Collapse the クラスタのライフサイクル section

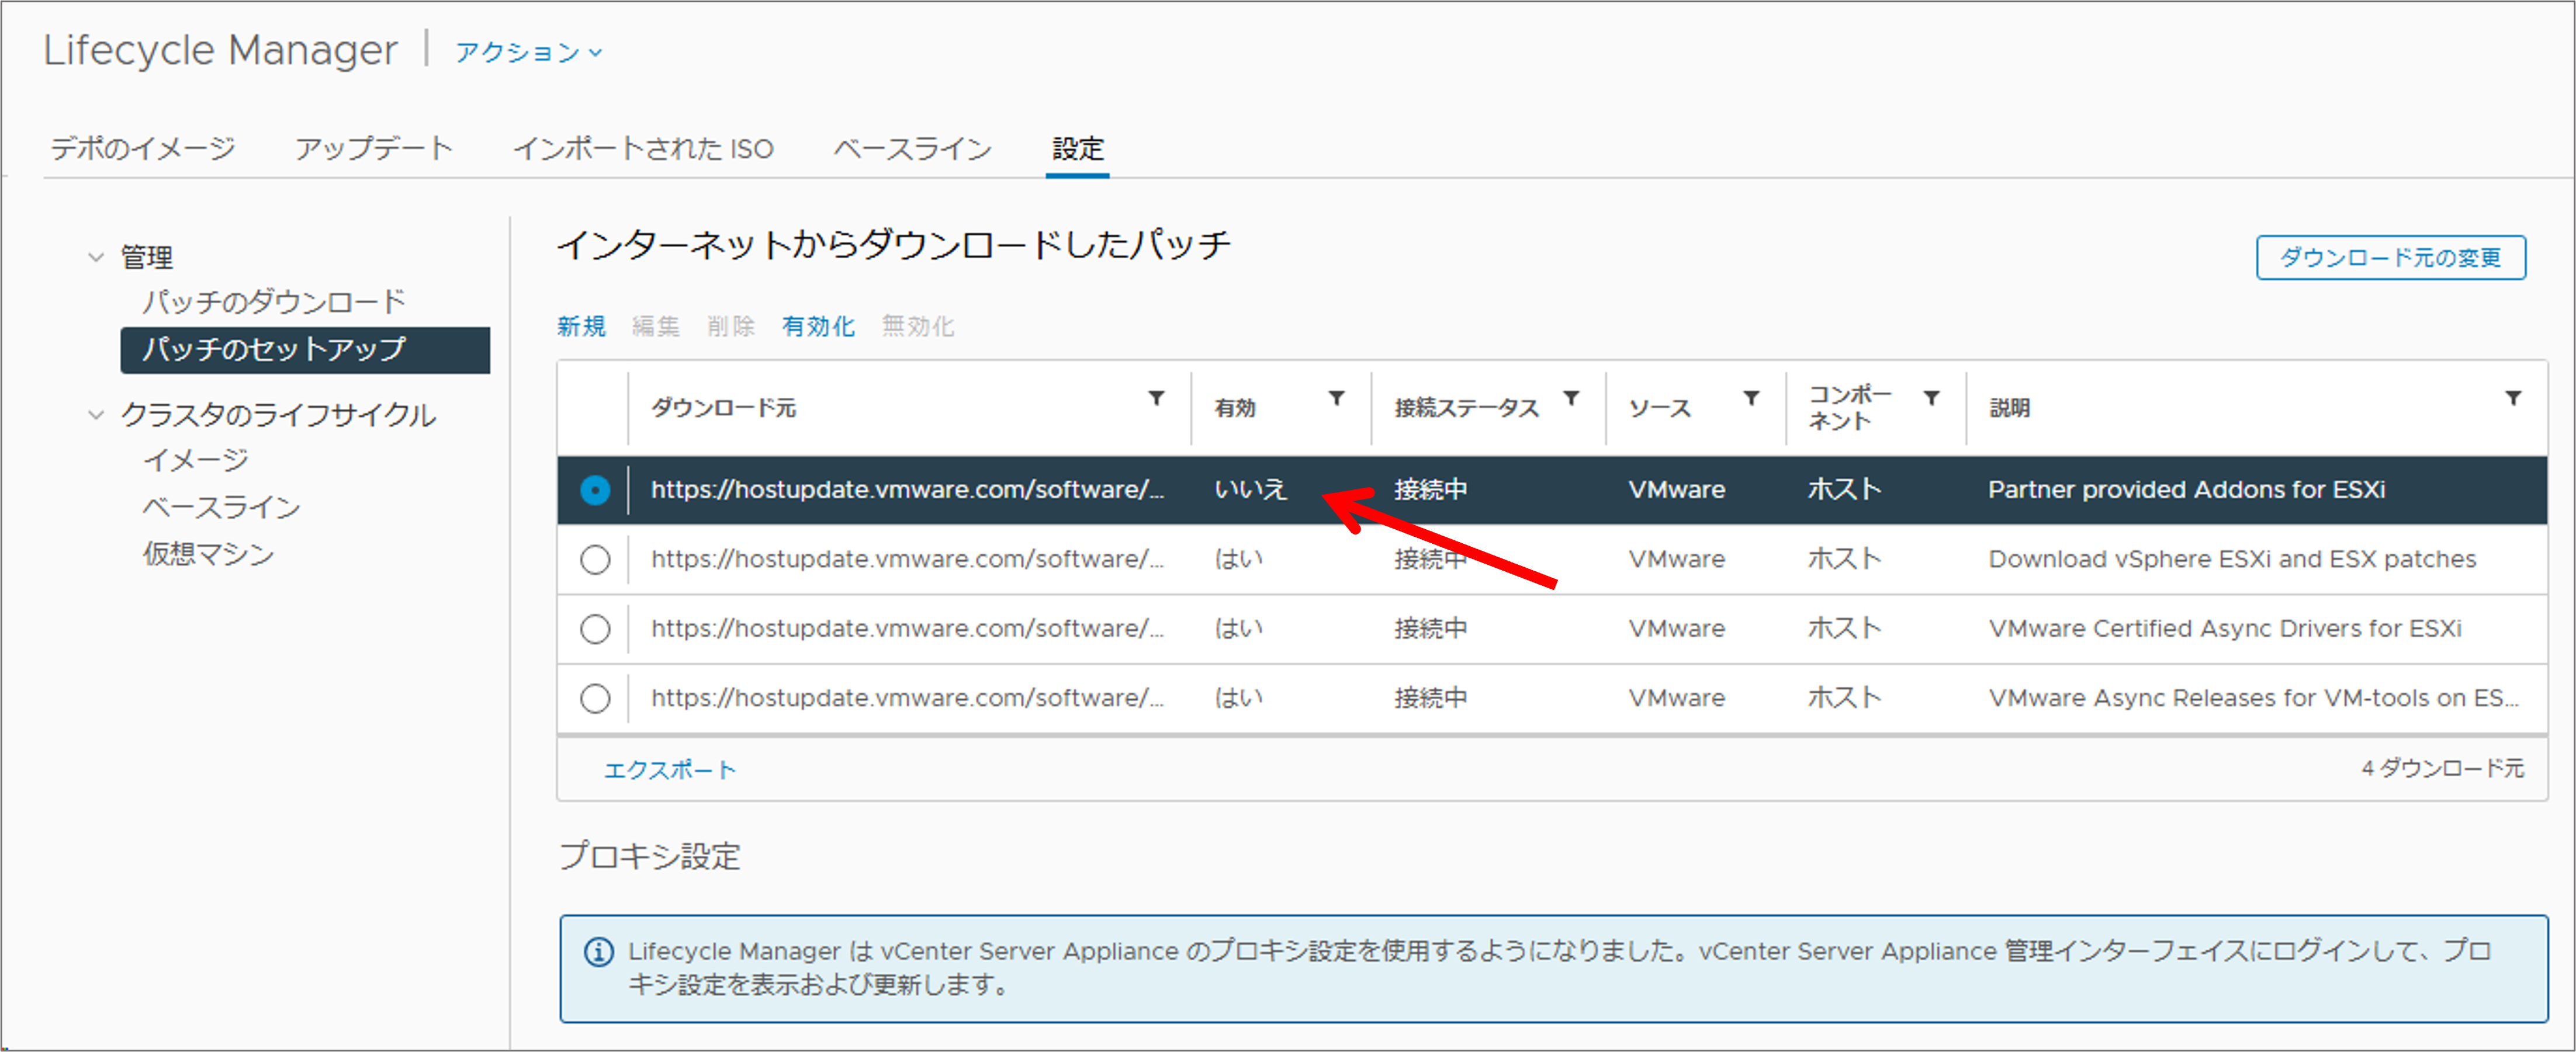(96, 414)
